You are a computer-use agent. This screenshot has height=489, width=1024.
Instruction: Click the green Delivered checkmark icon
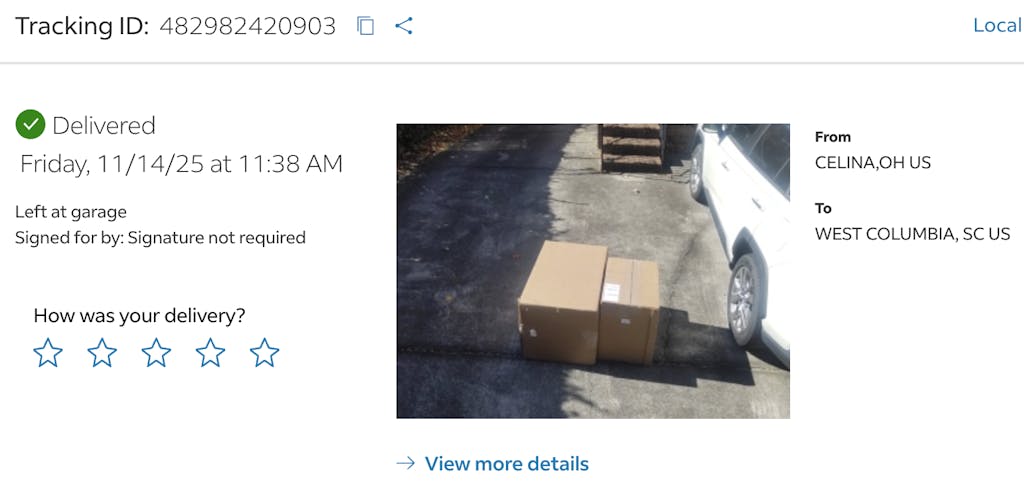(30, 125)
